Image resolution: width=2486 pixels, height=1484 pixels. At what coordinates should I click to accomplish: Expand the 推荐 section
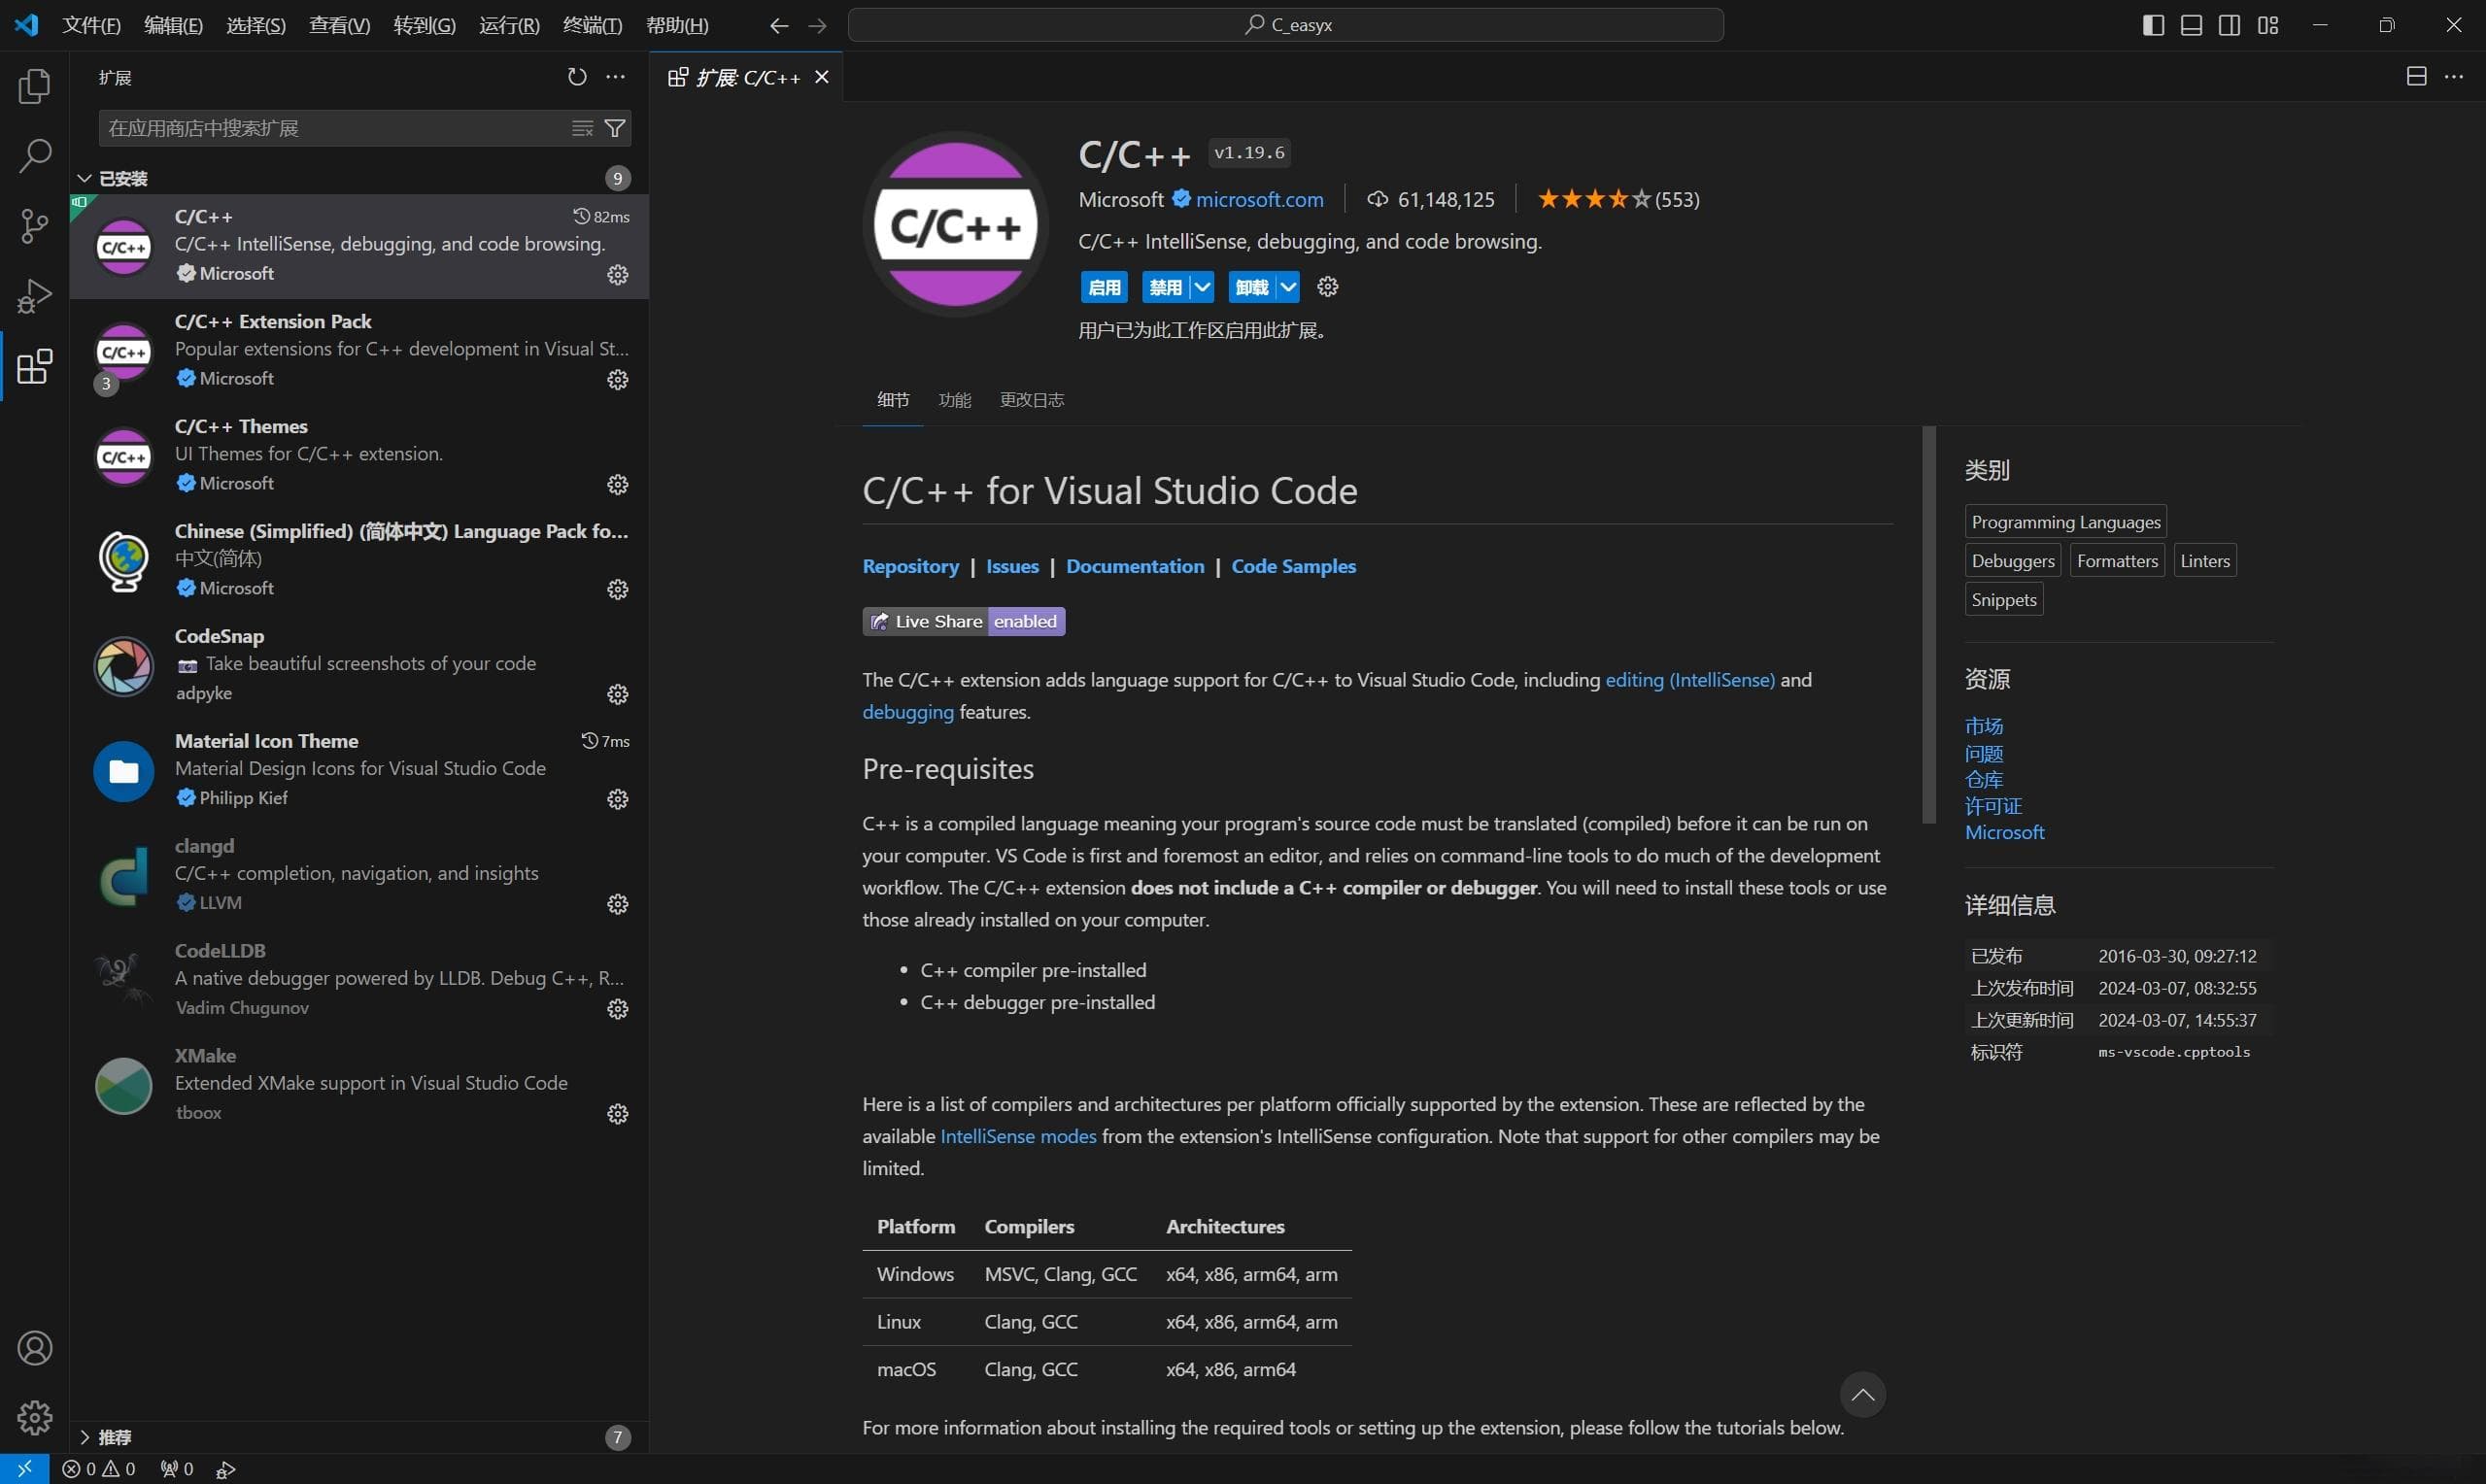tap(358, 1437)
